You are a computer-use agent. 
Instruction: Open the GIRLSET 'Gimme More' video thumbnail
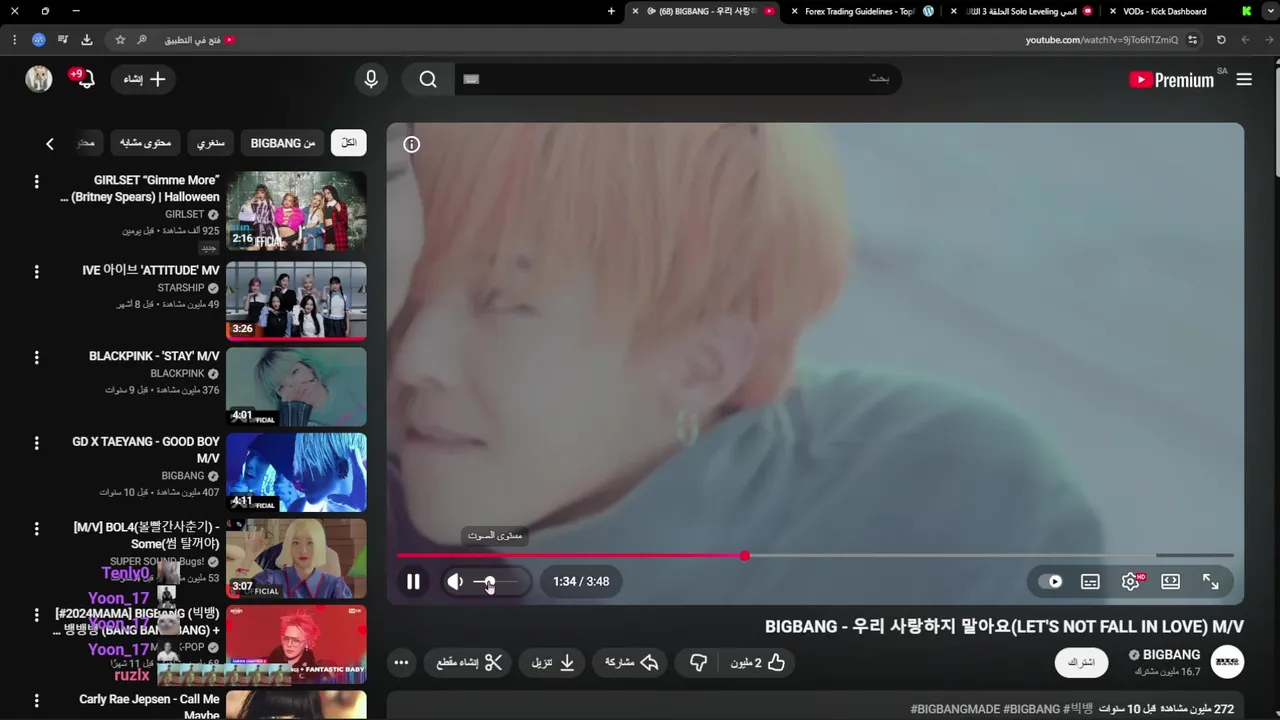296,211
